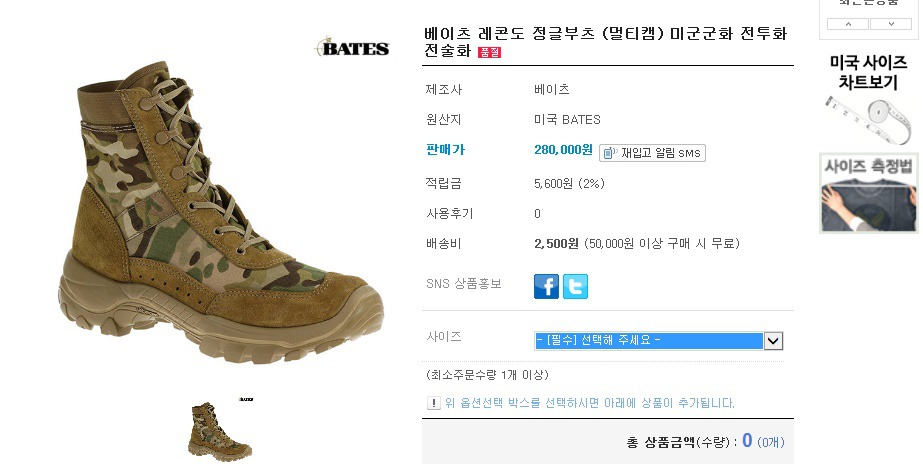
Task: Click the 재입고 알림 SMS button
Action: click(x=652, y=153)
